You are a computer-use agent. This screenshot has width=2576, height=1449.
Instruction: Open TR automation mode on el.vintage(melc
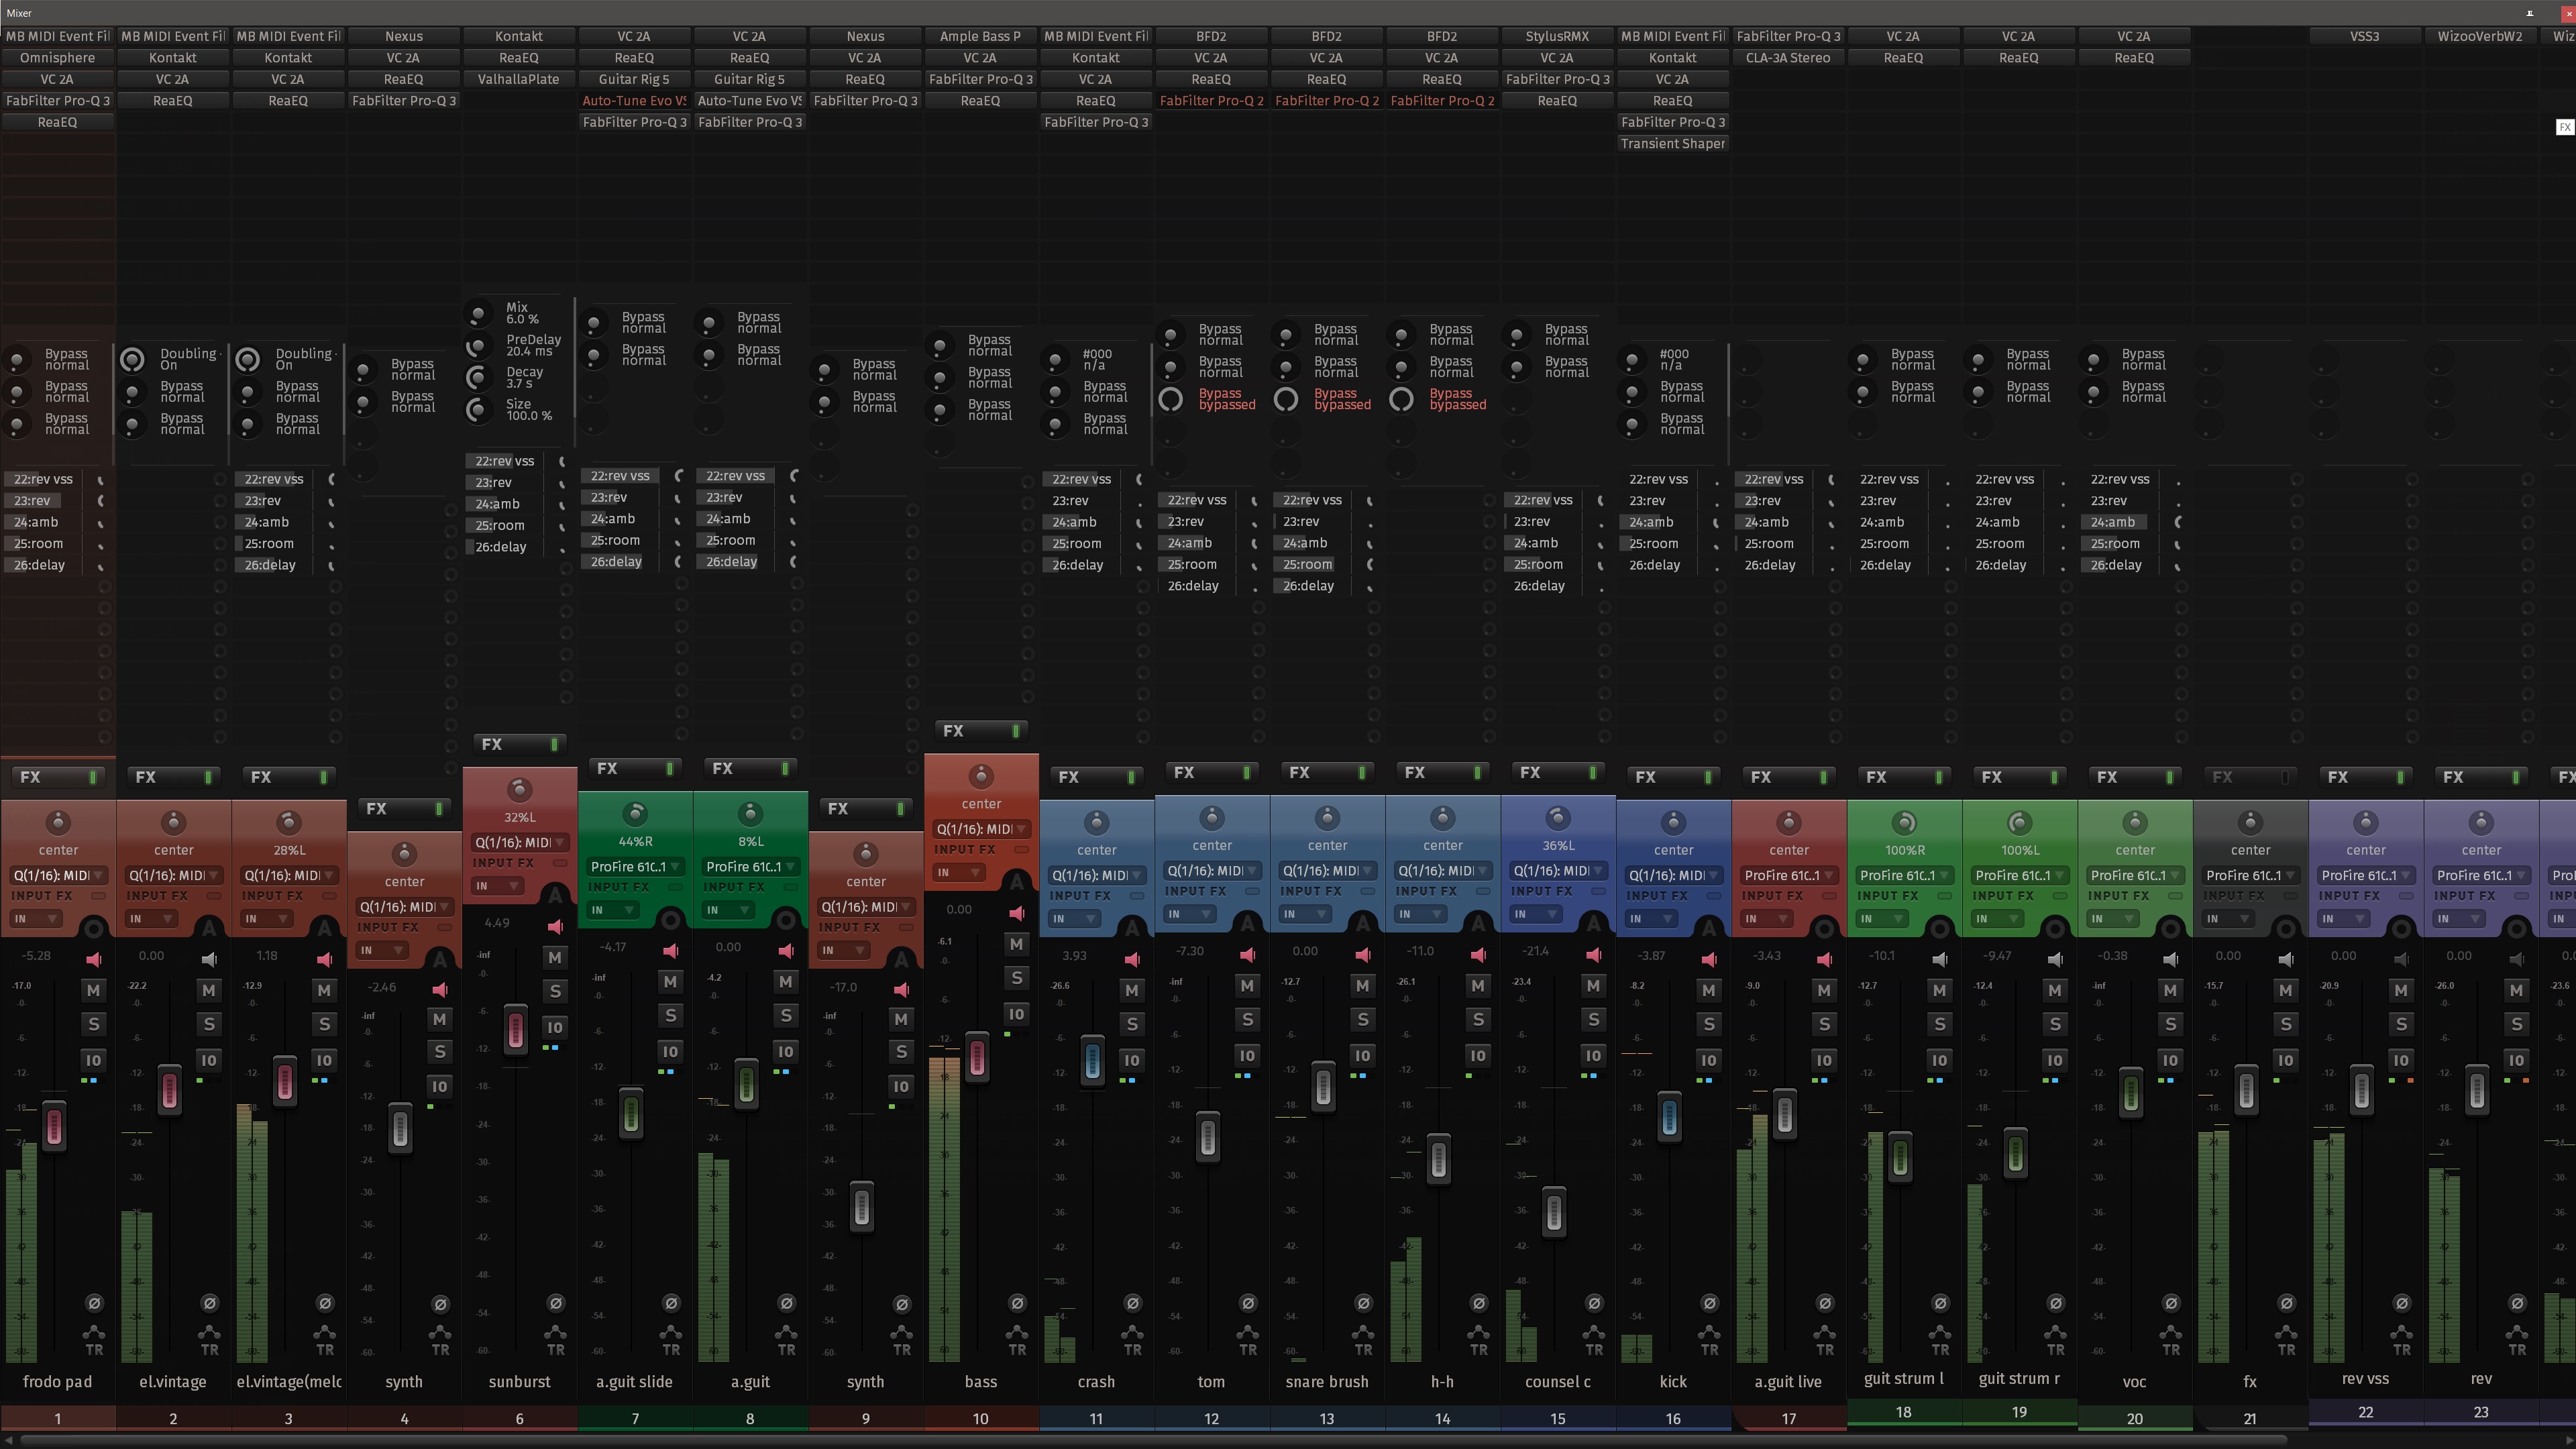(x=325, y=1340)
